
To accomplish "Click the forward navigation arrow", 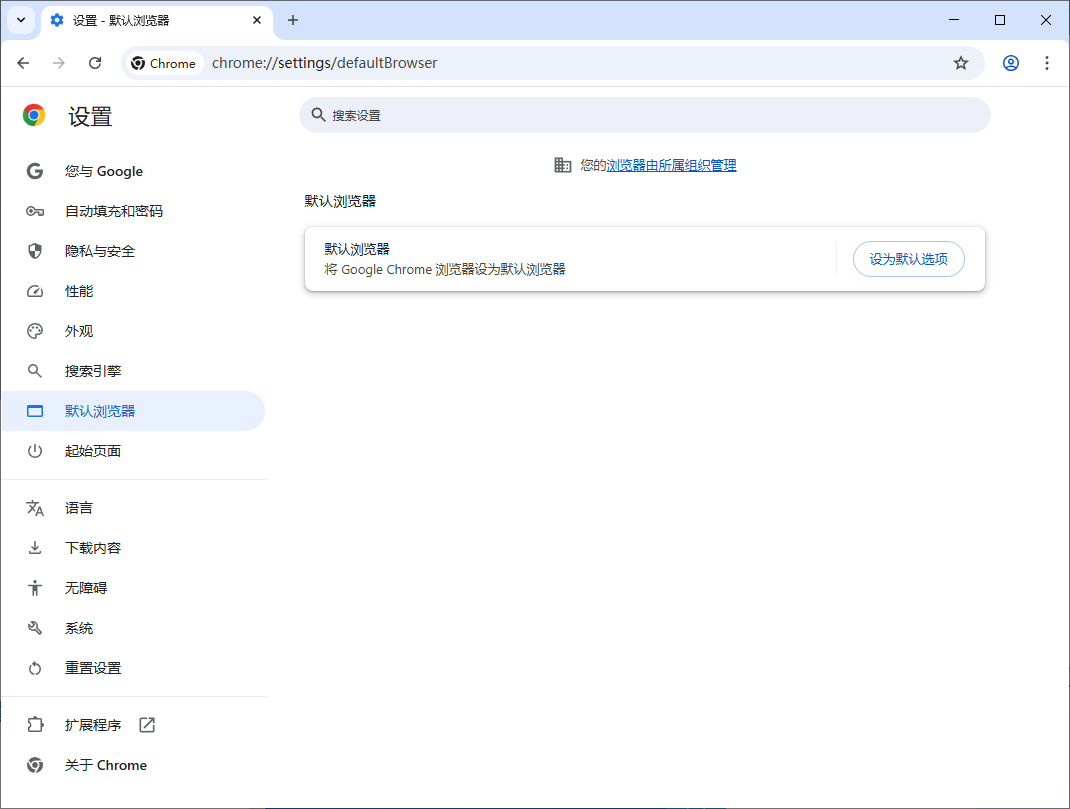I will pos(59,63).
